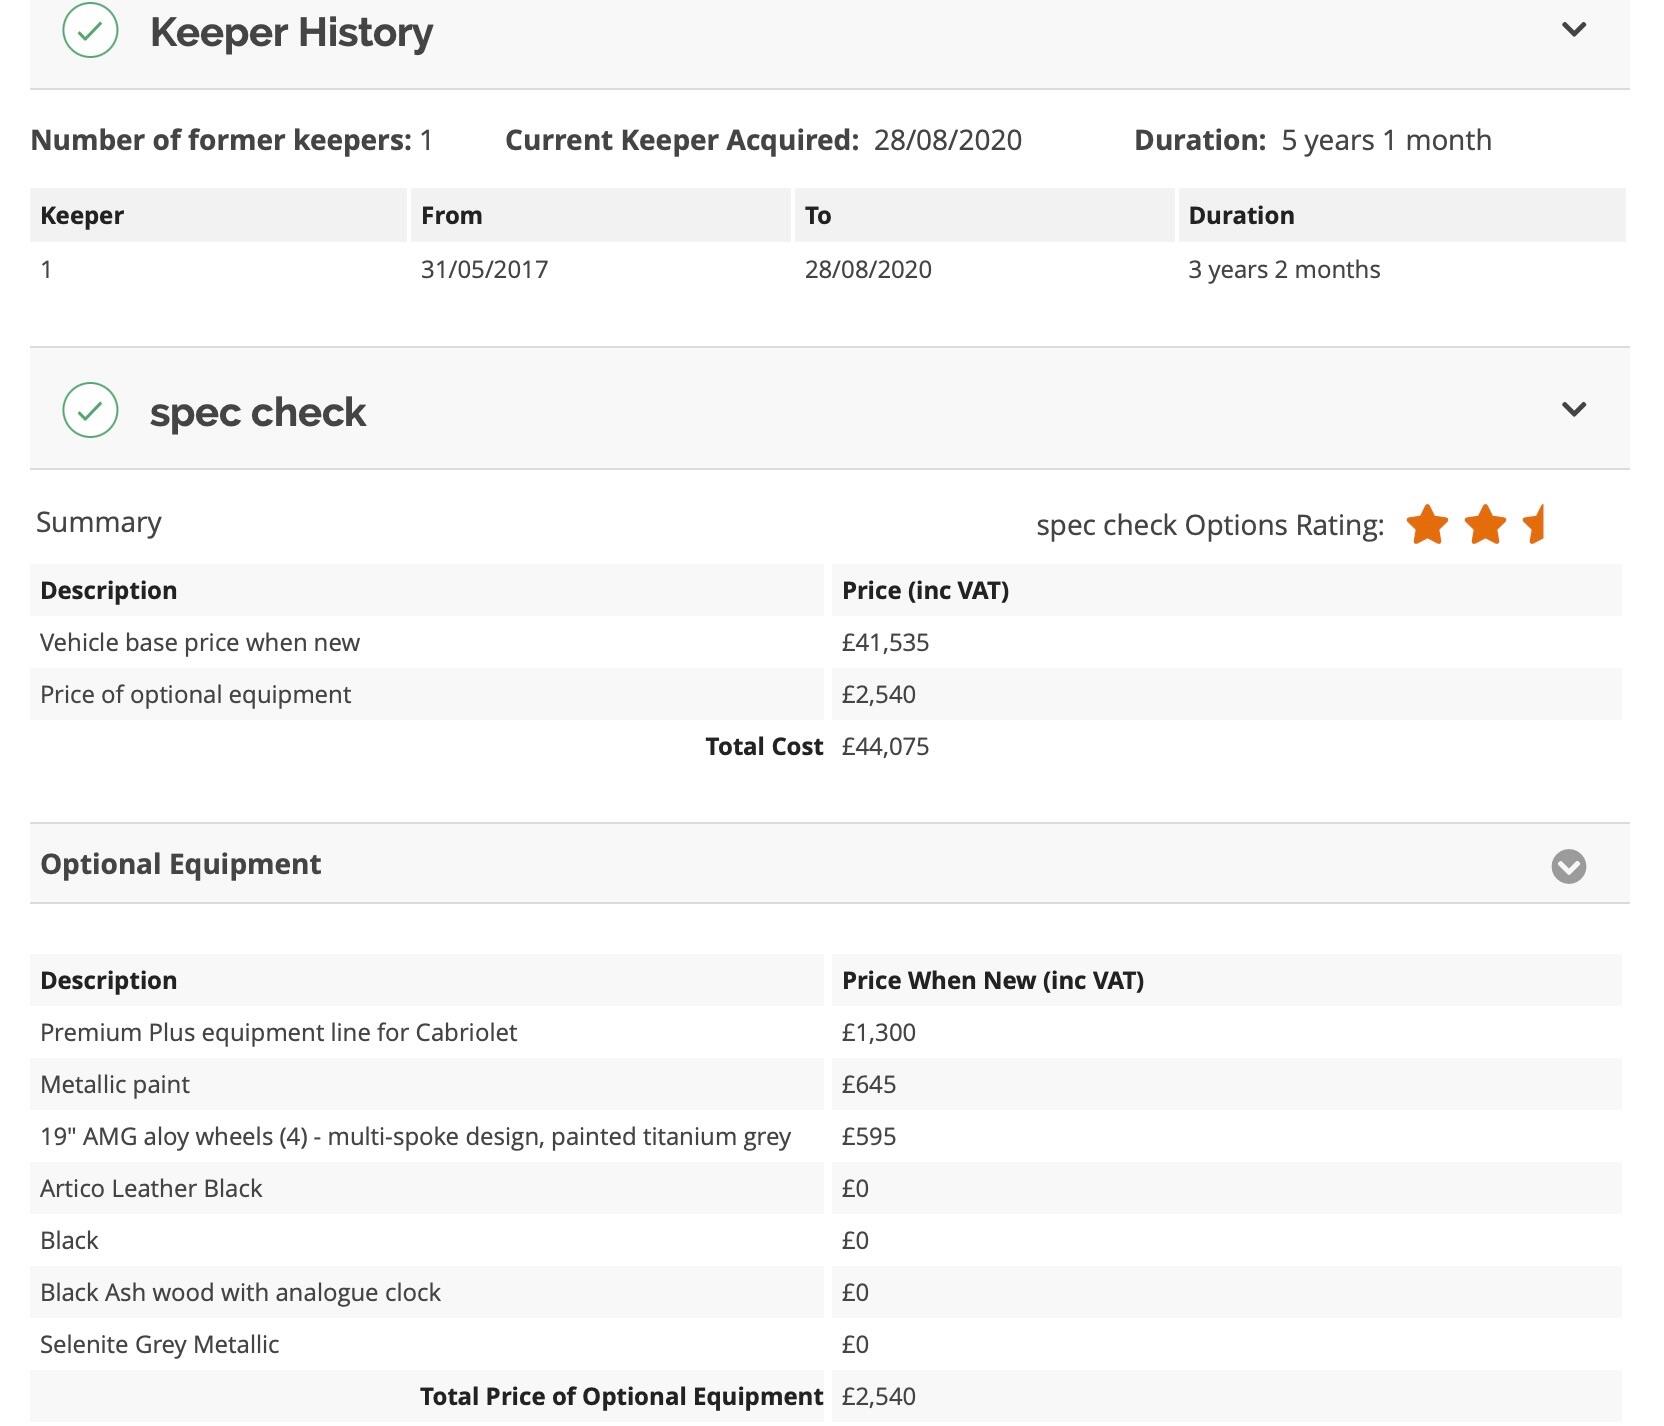Image resolution: width=1664 pixels, height=1426 pixels.
Task: Click the second orange rating star
Action: 1485,524
